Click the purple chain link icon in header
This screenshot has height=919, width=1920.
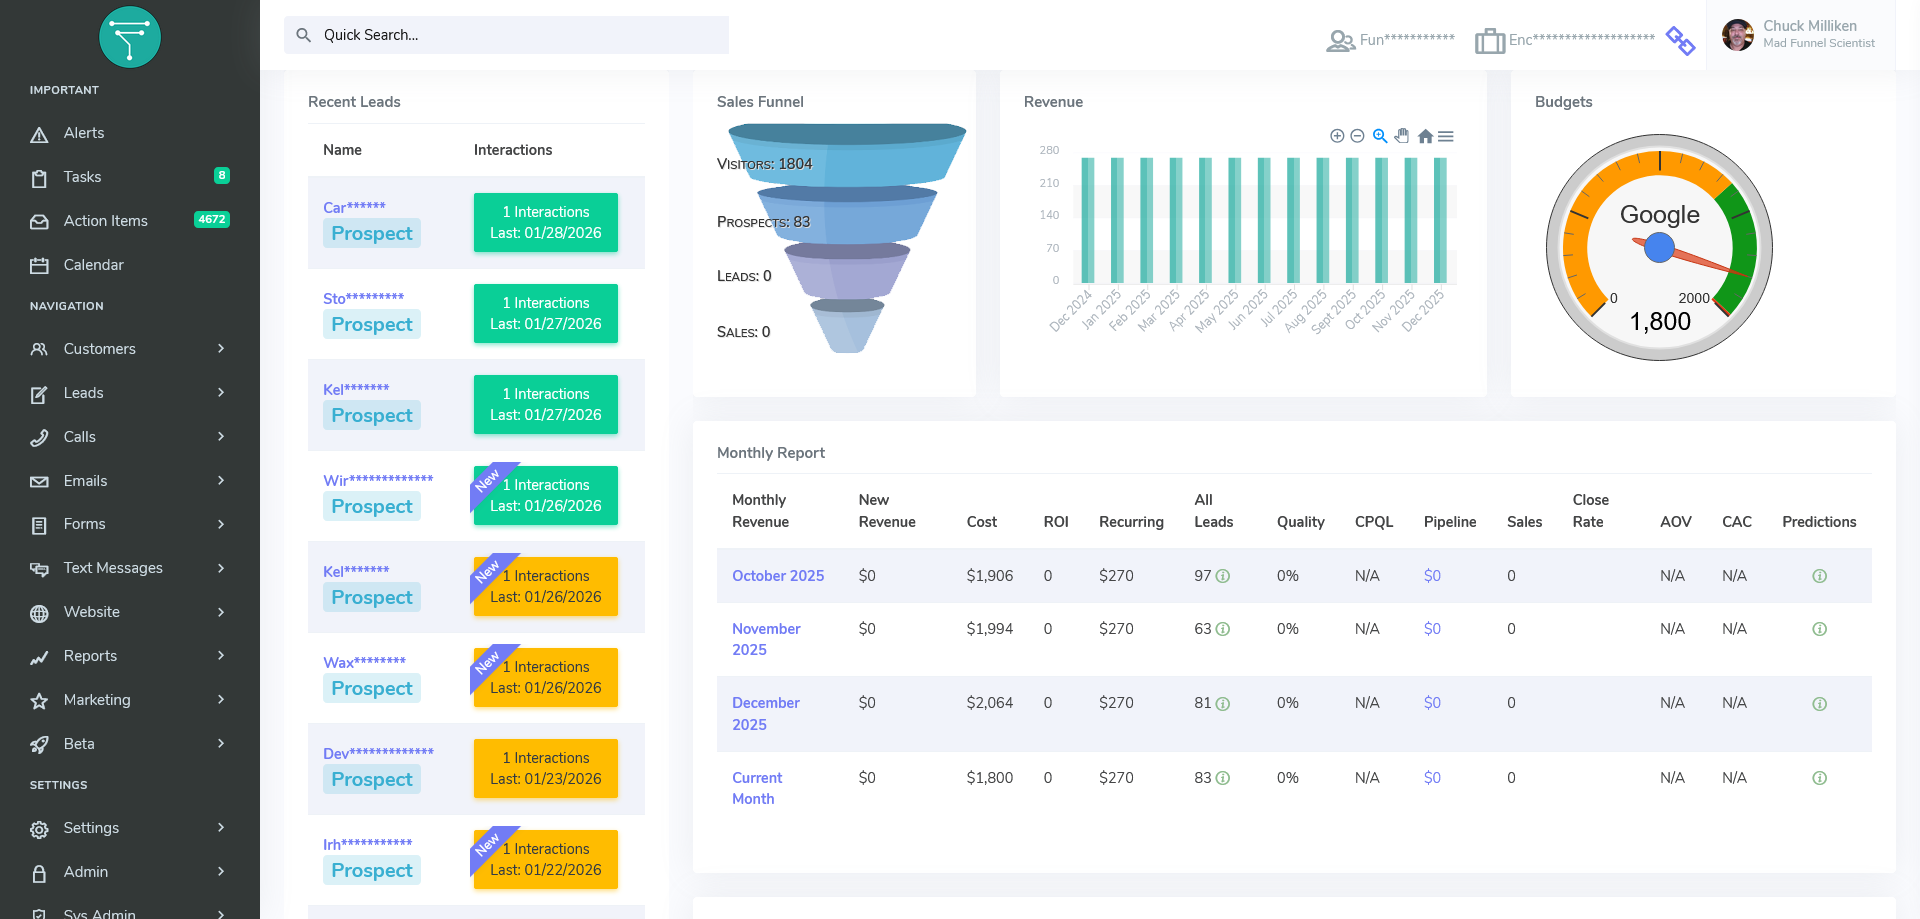(1680, 40)
